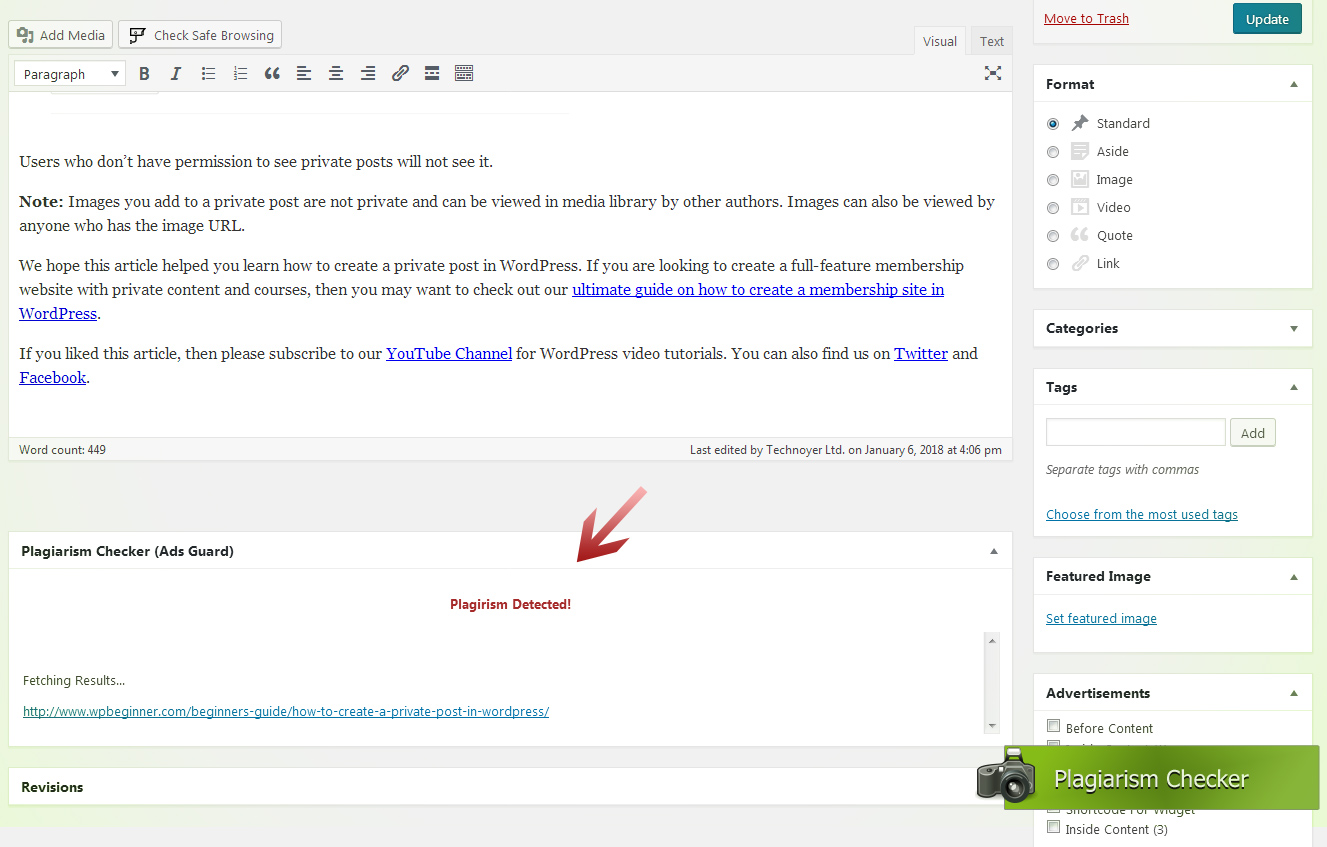Focus the Tags input field
The height and width of the screenshot is (847, 1327).
[x=1135, y=432]
